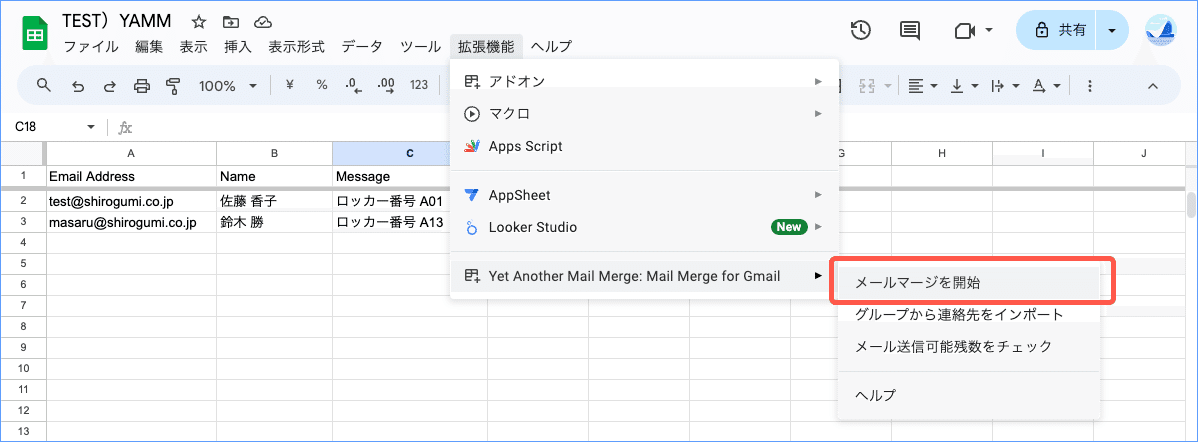
Task: Click the 共有 share button
Action: tap(1058, 31)
